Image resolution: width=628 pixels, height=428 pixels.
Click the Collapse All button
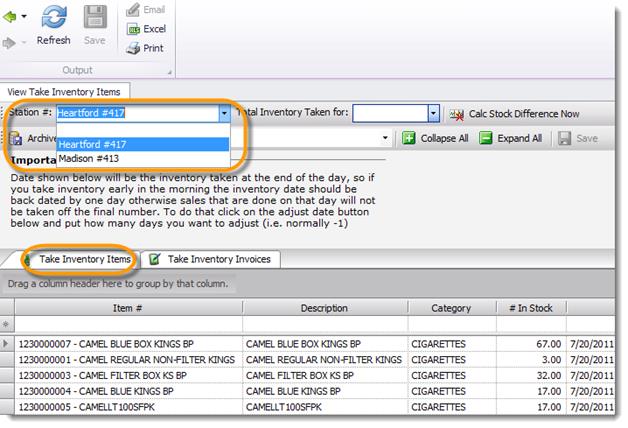pyautogui.click(x=434, y=139)
